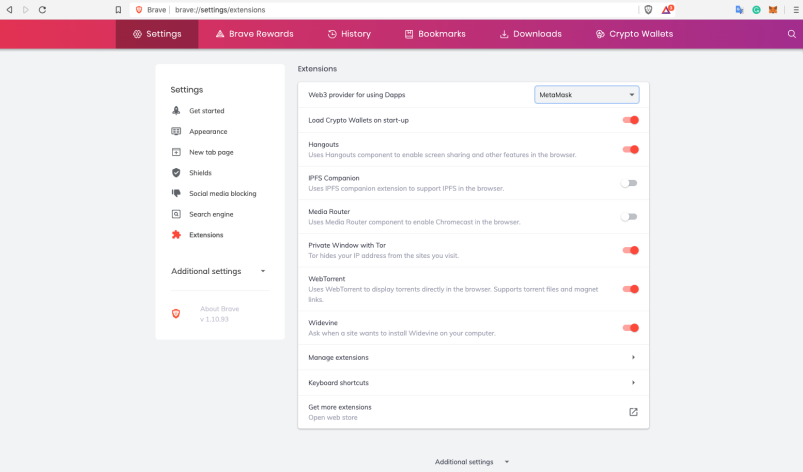Open the Downloads tab

tap(531, 34)
